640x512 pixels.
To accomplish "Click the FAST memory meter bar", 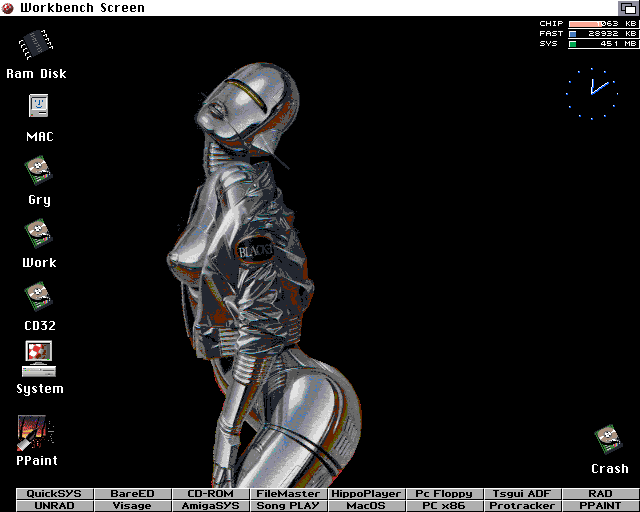I will pyautogui.click(x=603, y=34).
